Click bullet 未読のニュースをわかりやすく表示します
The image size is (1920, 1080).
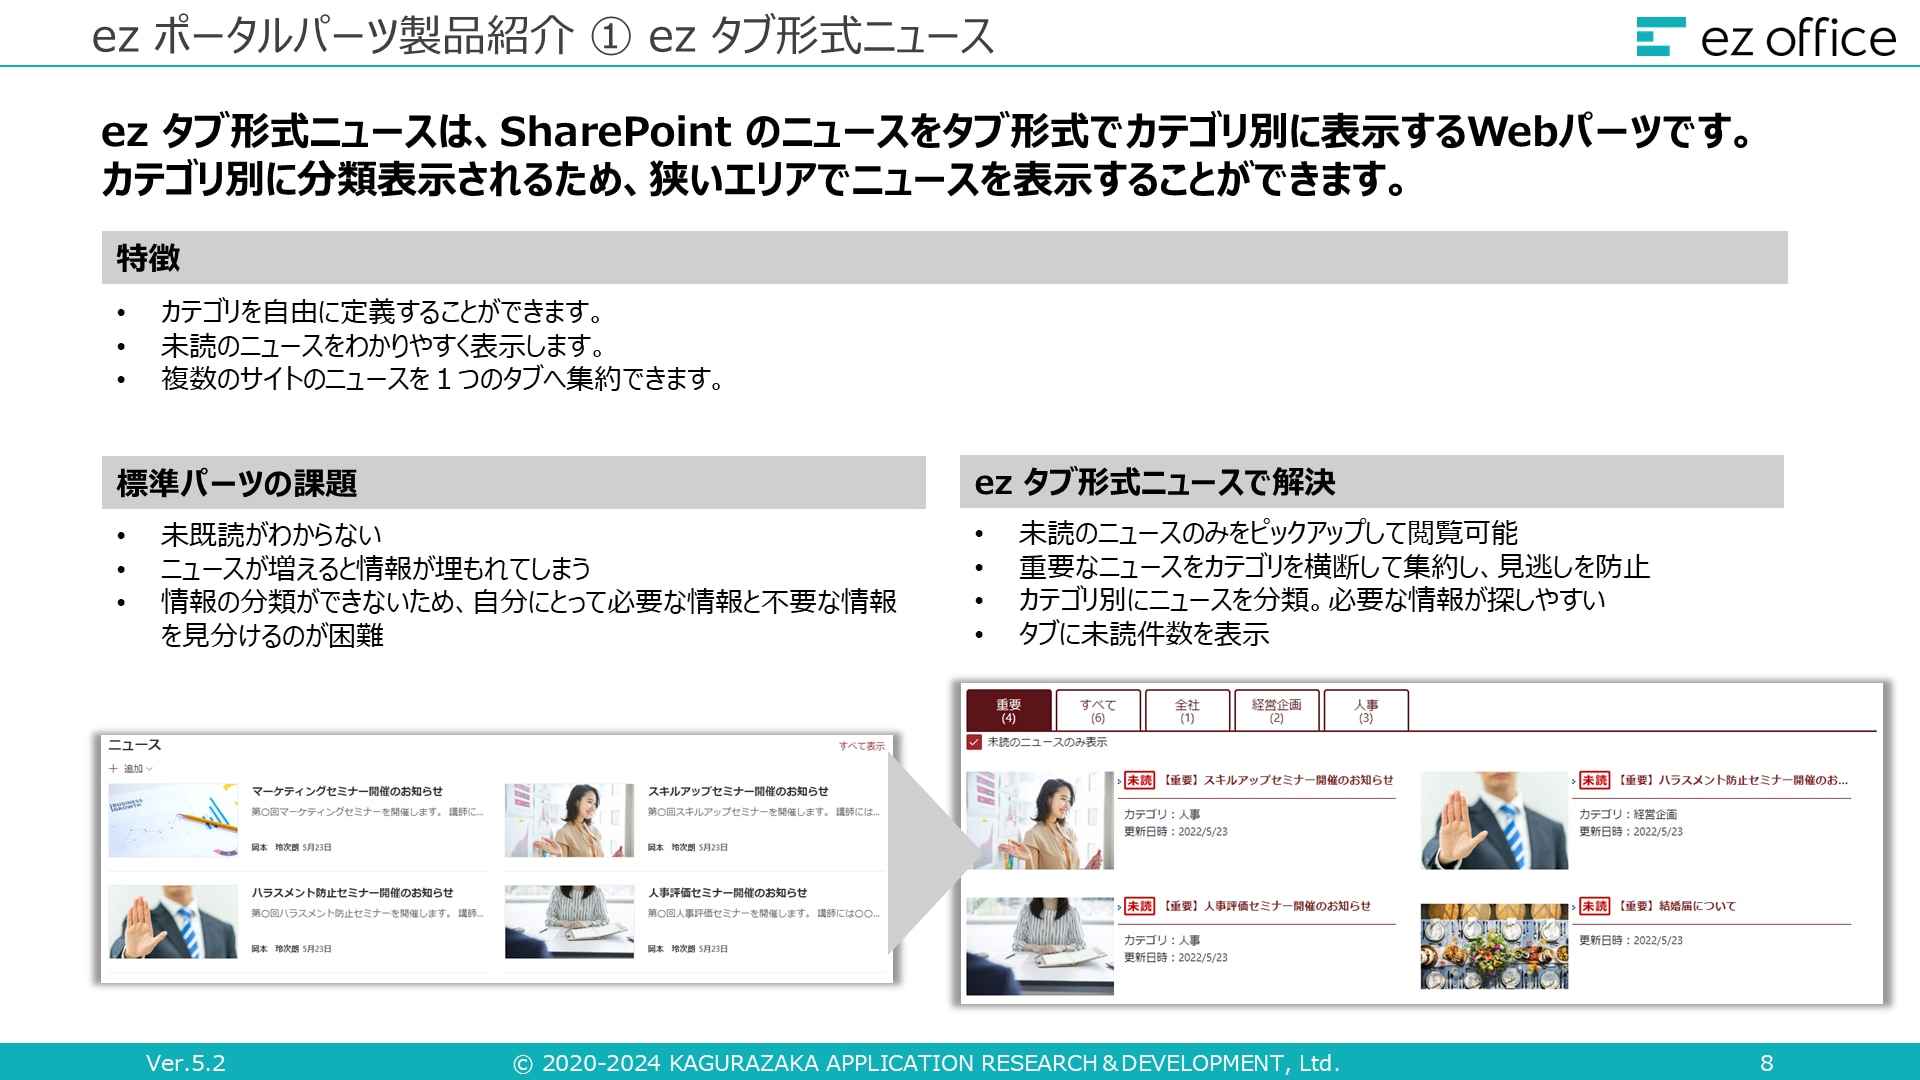coord(383,346)
